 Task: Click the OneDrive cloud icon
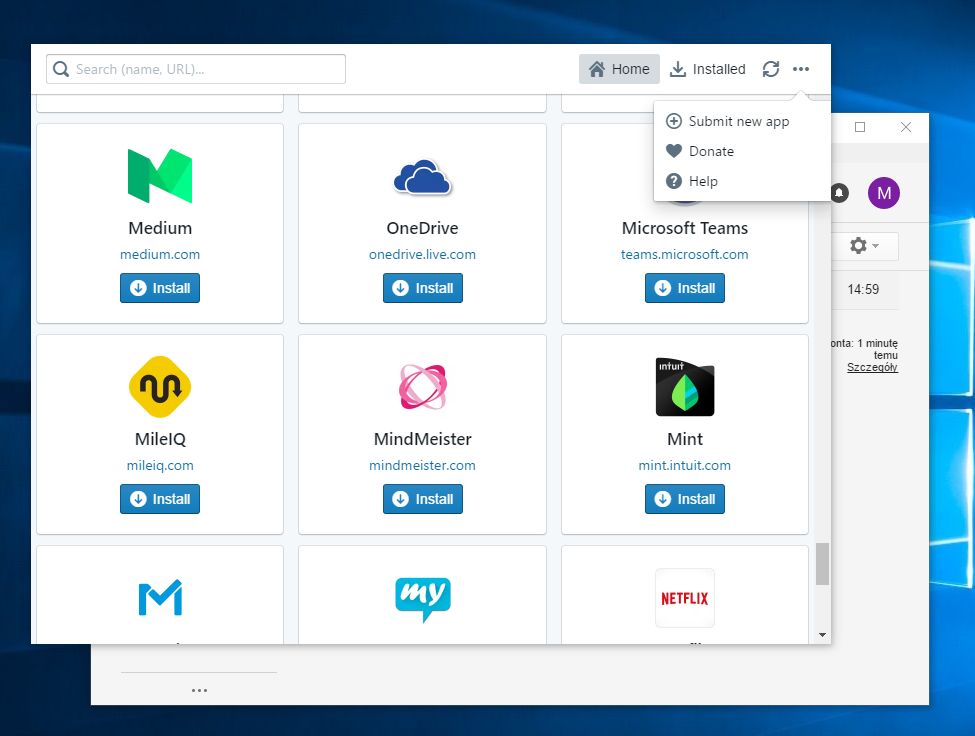(422, 177)
